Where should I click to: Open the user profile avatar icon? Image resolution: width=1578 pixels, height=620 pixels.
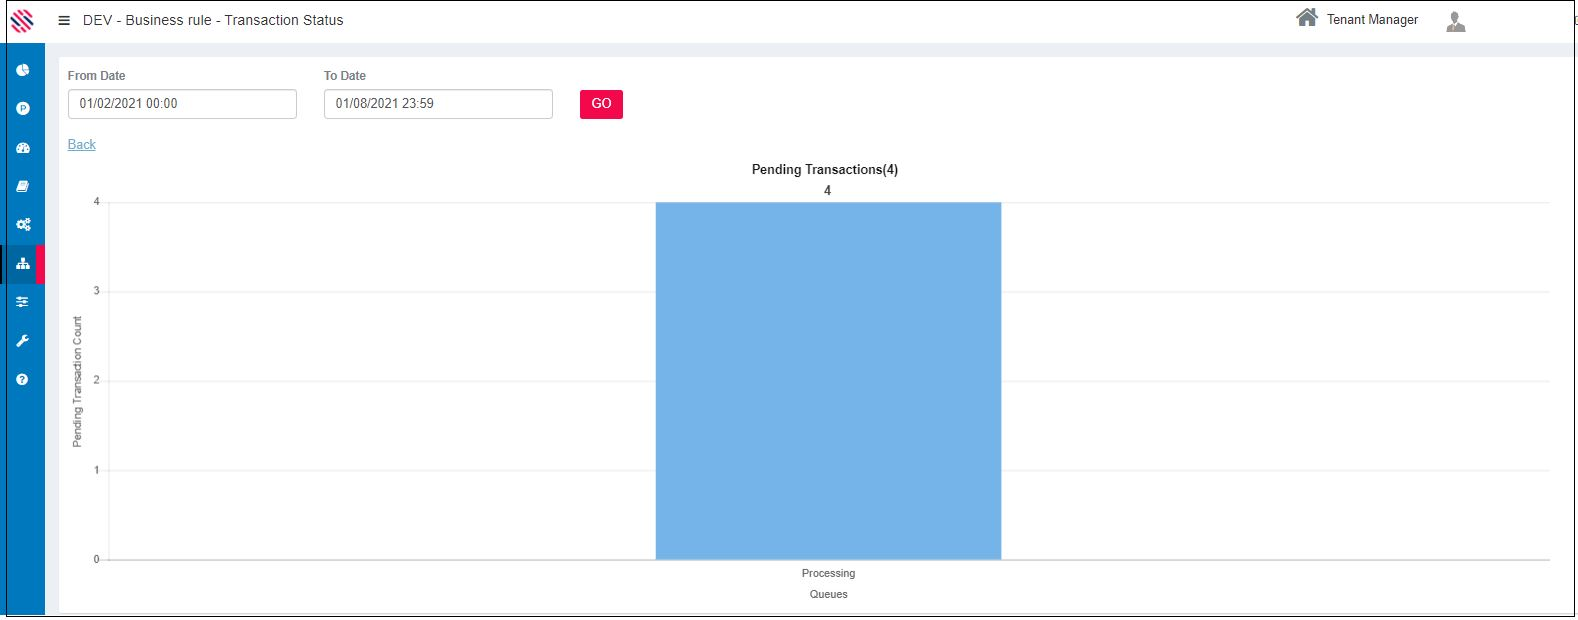[1455, 22]
